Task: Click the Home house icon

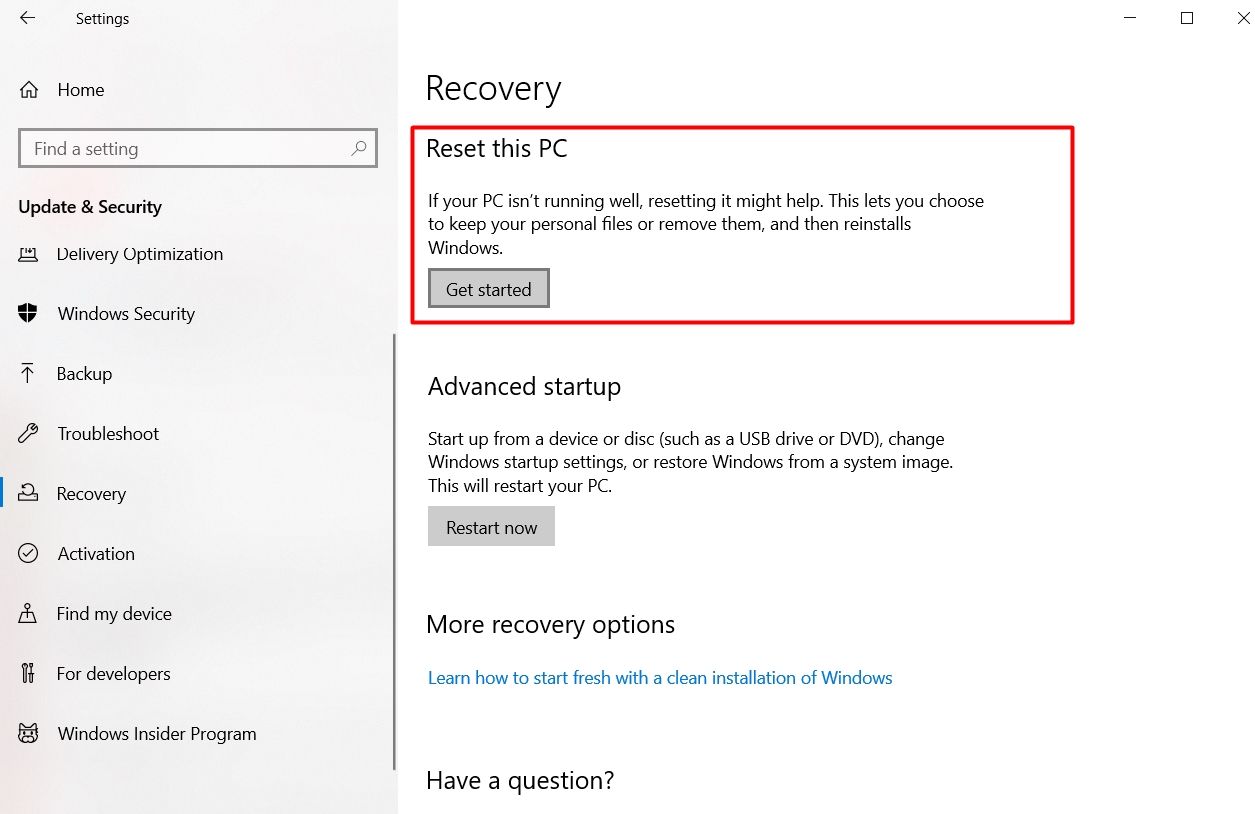Action: point(29,90)
